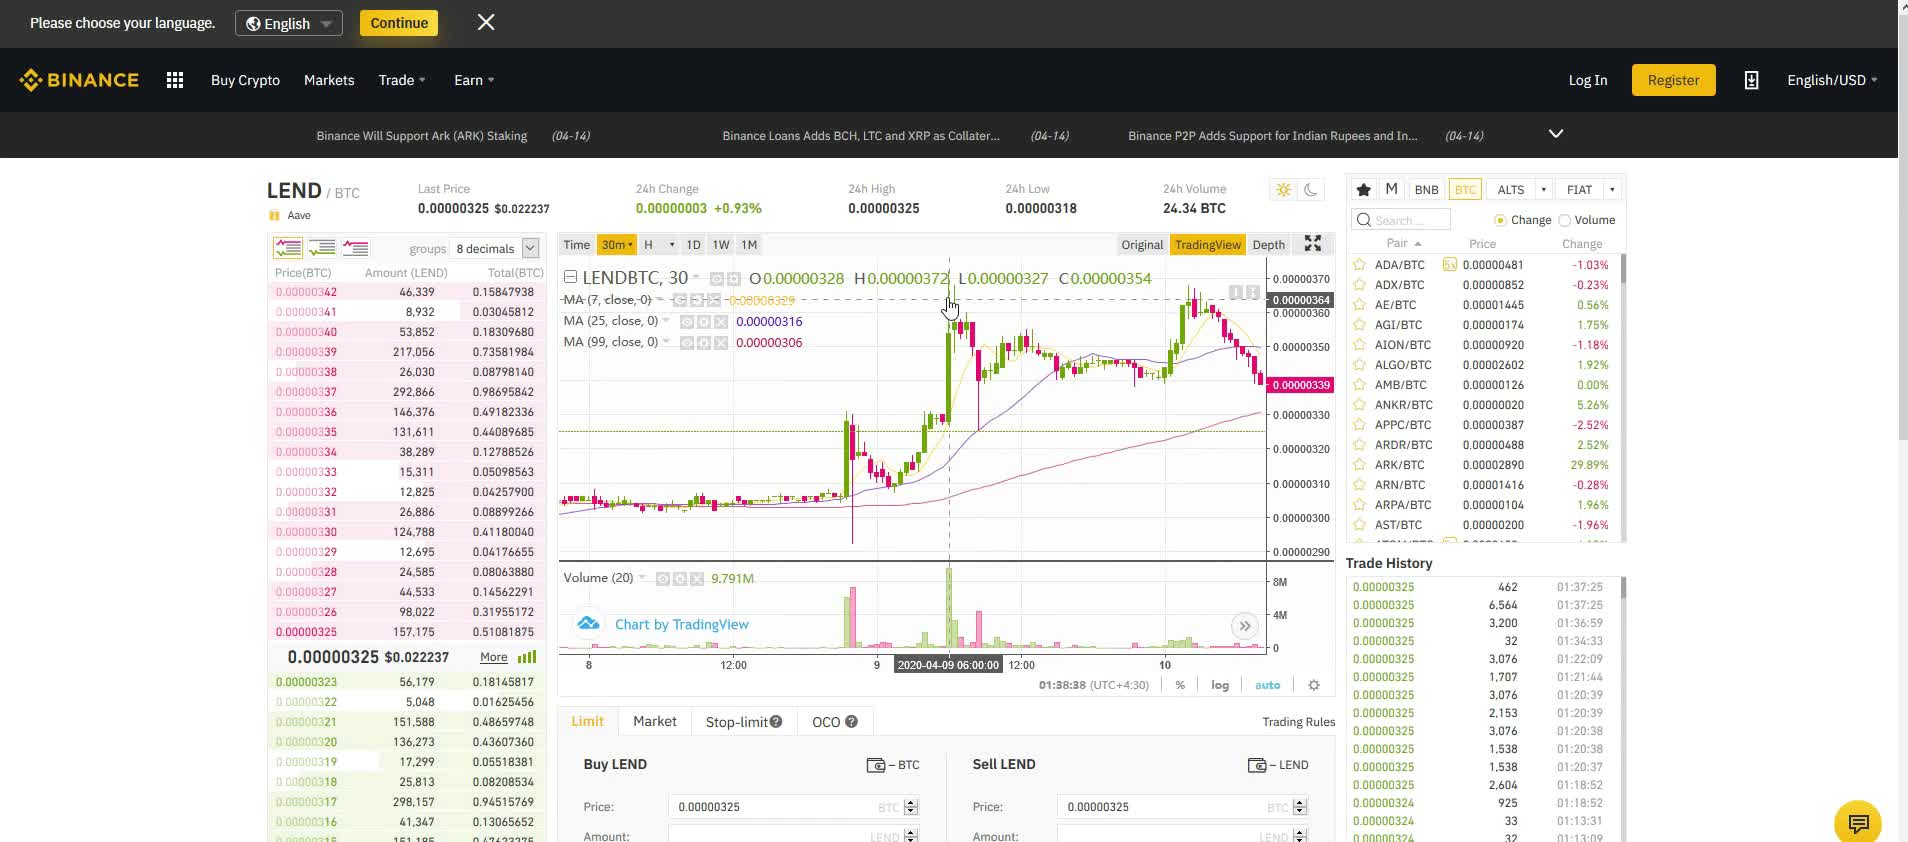Favorite the ADA/BTC pair star
1908x842 pixels.
coord(1360,265)
